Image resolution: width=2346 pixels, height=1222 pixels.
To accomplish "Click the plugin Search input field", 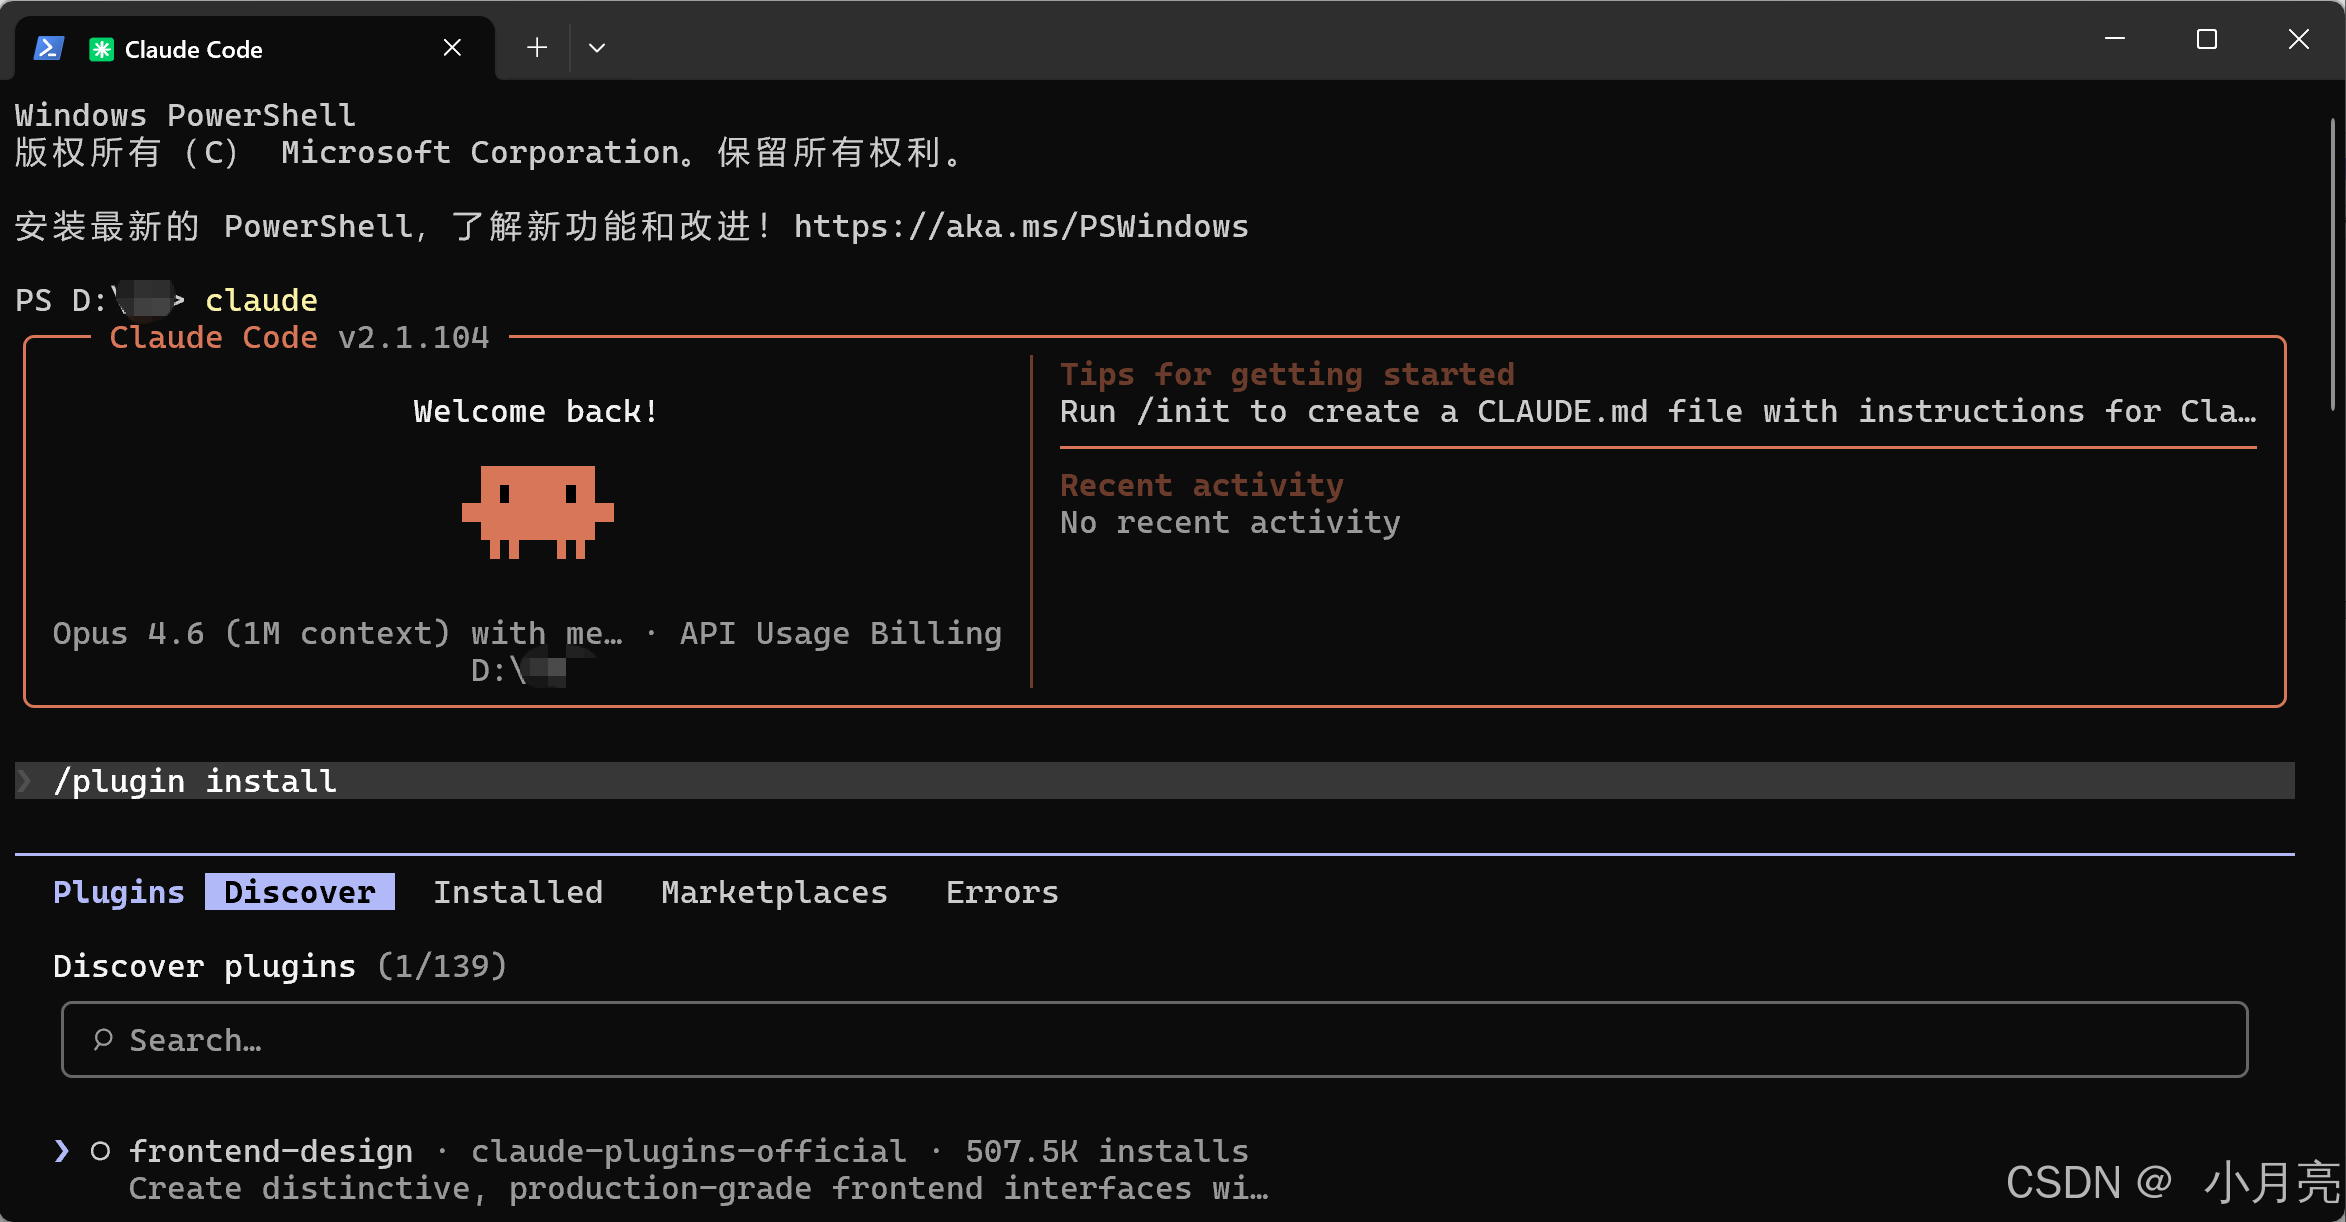I will (1155, 1040).
